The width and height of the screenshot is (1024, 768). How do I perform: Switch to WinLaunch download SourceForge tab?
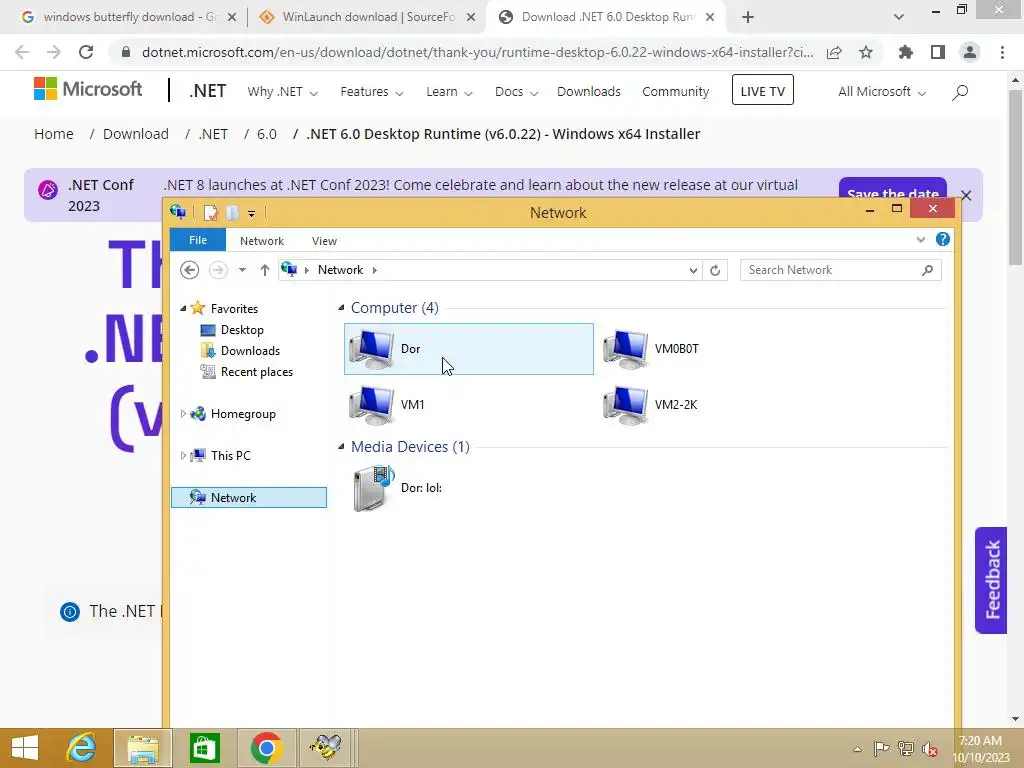pos(366,17)
